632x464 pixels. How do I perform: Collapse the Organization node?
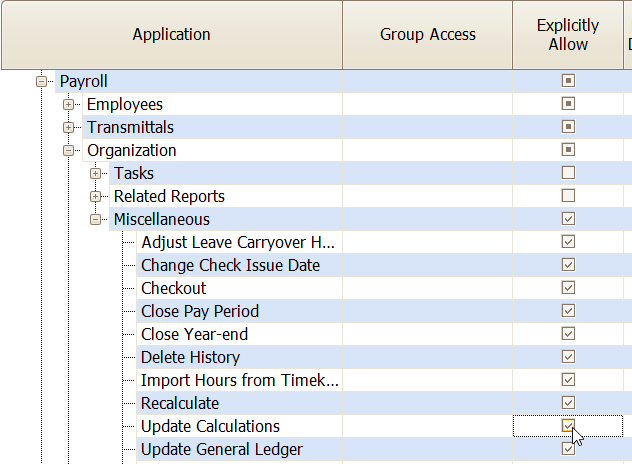tap(68, 150)
